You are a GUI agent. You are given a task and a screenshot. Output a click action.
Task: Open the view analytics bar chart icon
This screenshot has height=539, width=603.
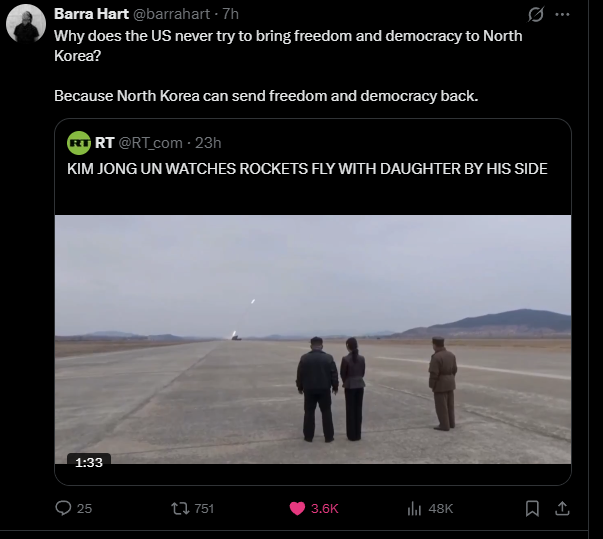tap(414, 508)
